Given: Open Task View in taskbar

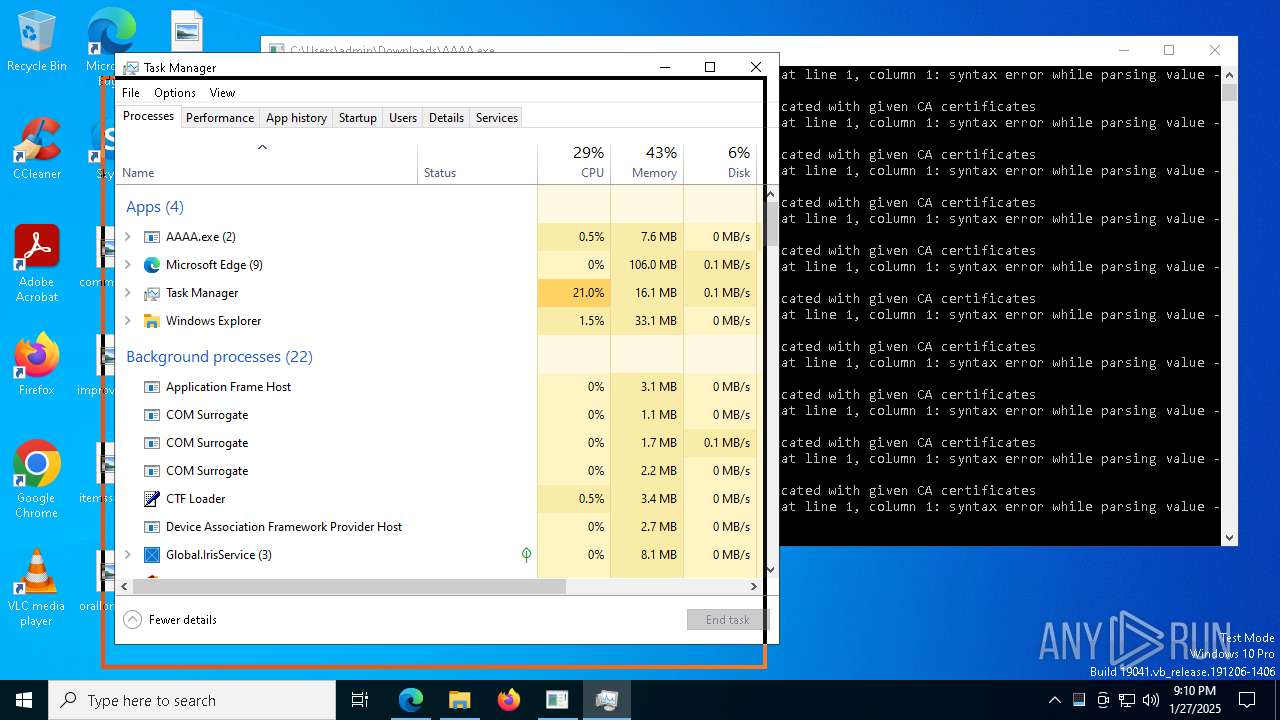Looking at the screenshot, I should (x=360, y=700).
